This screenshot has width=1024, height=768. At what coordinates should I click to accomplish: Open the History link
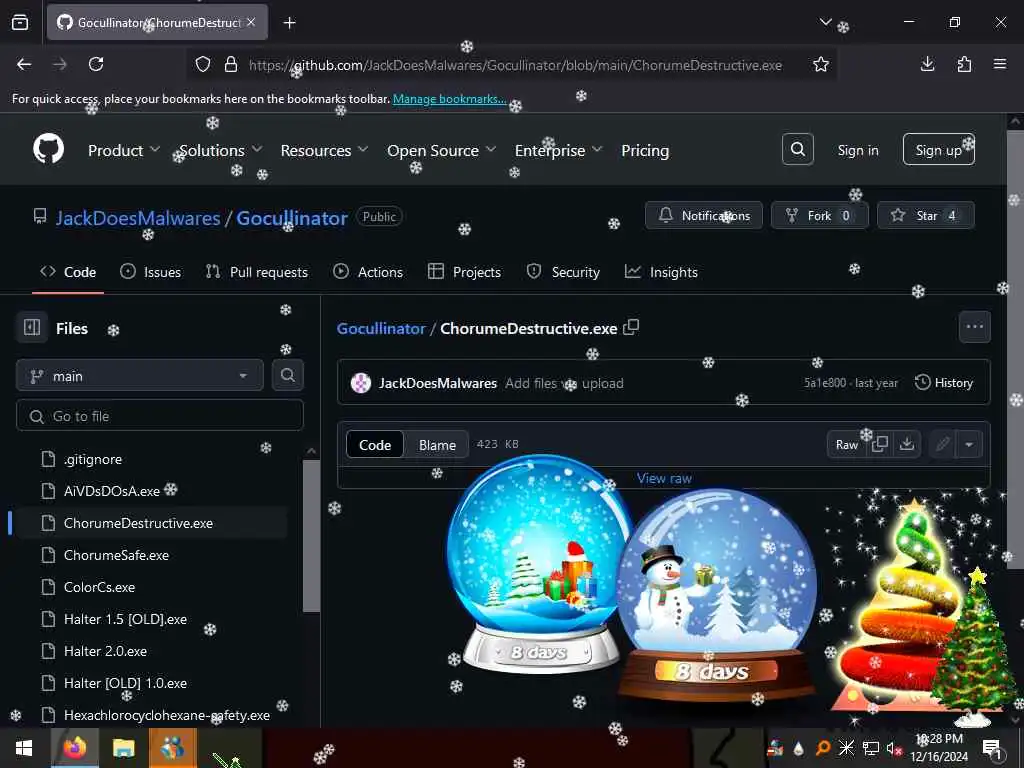point(944,383)
